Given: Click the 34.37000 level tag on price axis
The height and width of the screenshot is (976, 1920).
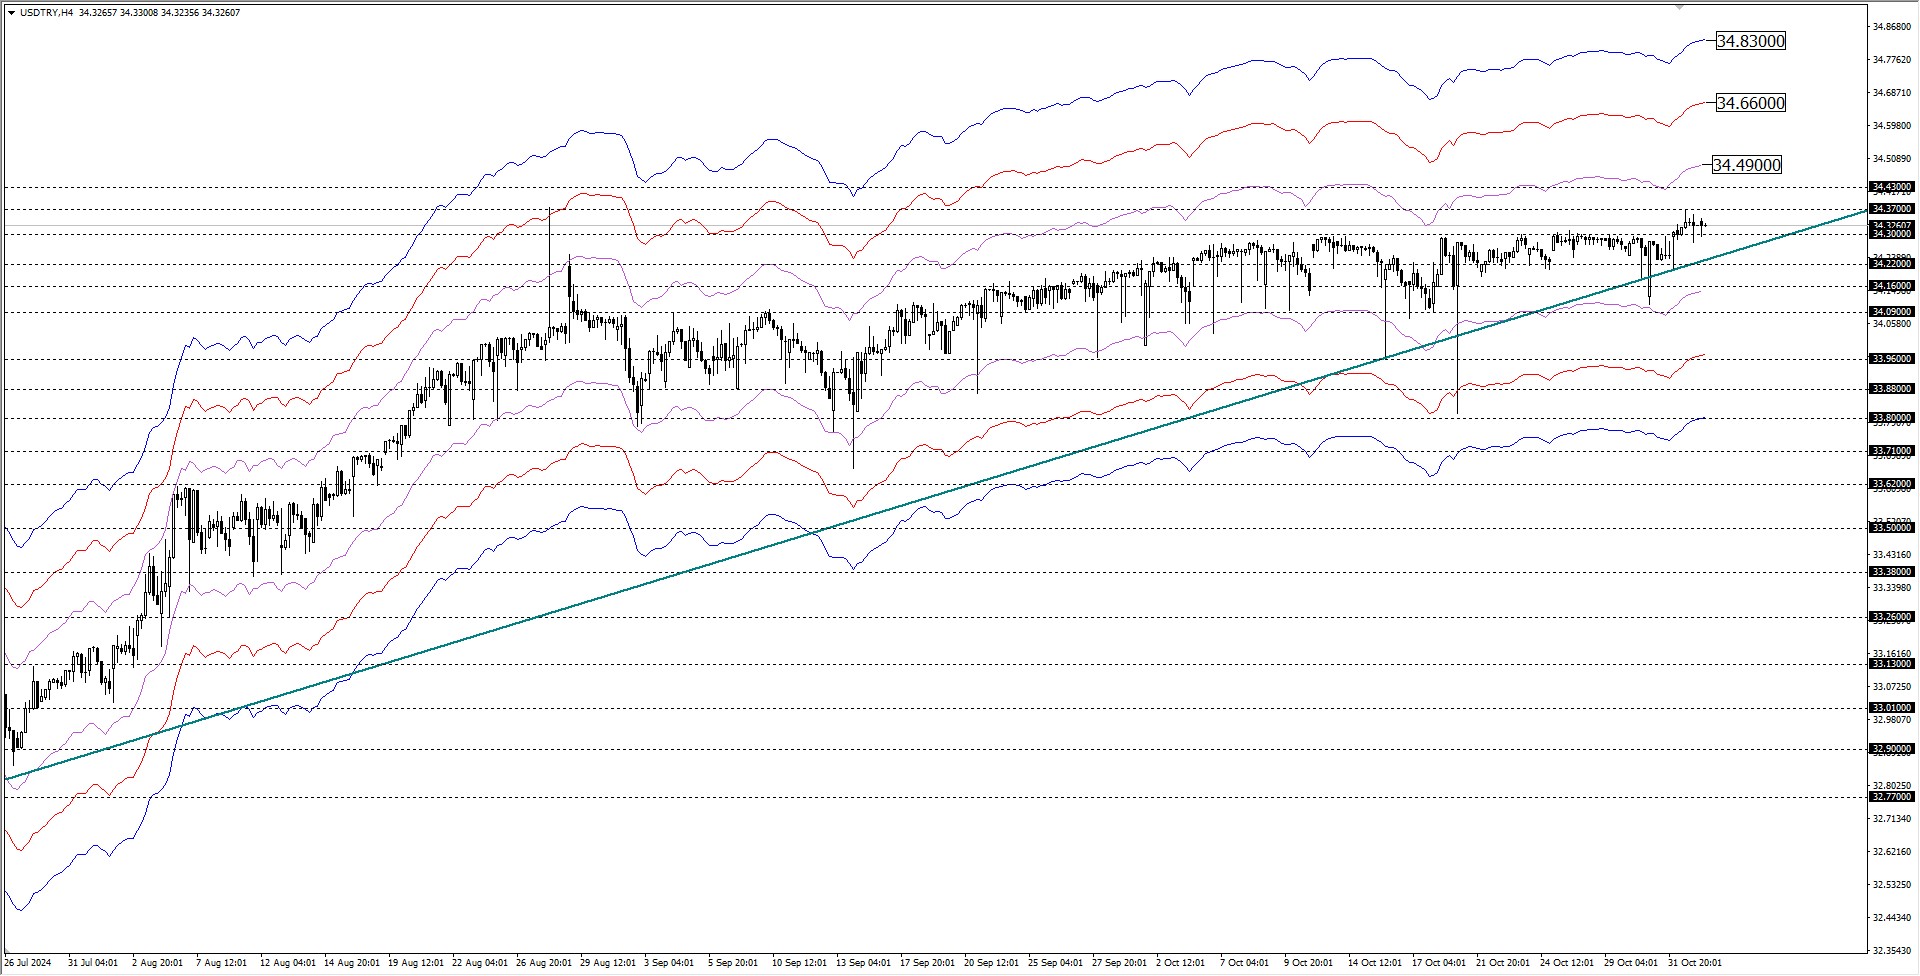Looking at the screenshot, I should point(1892,209).
